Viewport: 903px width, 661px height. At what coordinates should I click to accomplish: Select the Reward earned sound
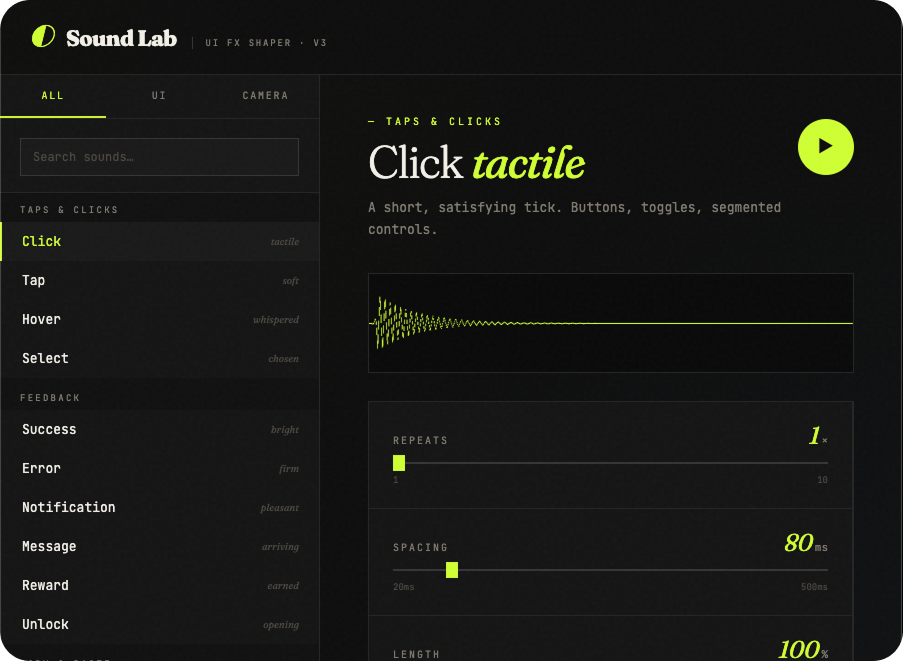(160, 586)
